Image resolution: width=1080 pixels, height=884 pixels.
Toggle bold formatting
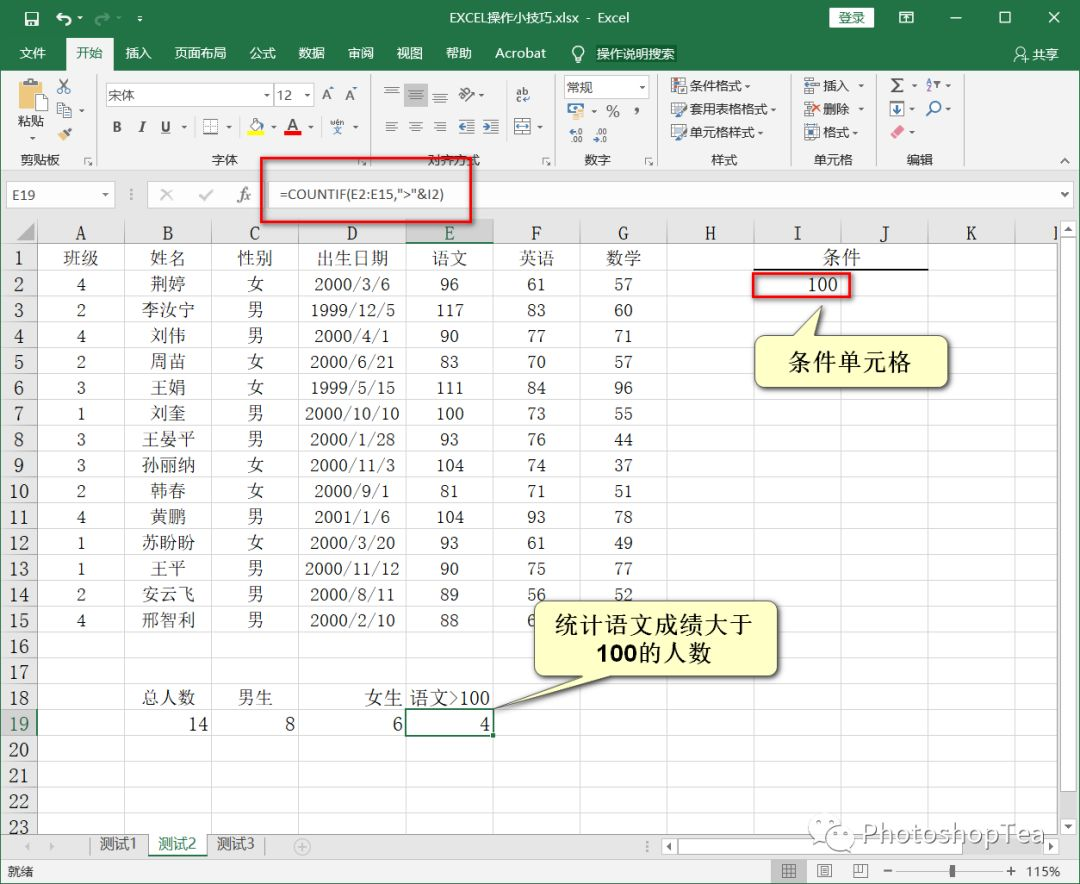tap(117, 127)
